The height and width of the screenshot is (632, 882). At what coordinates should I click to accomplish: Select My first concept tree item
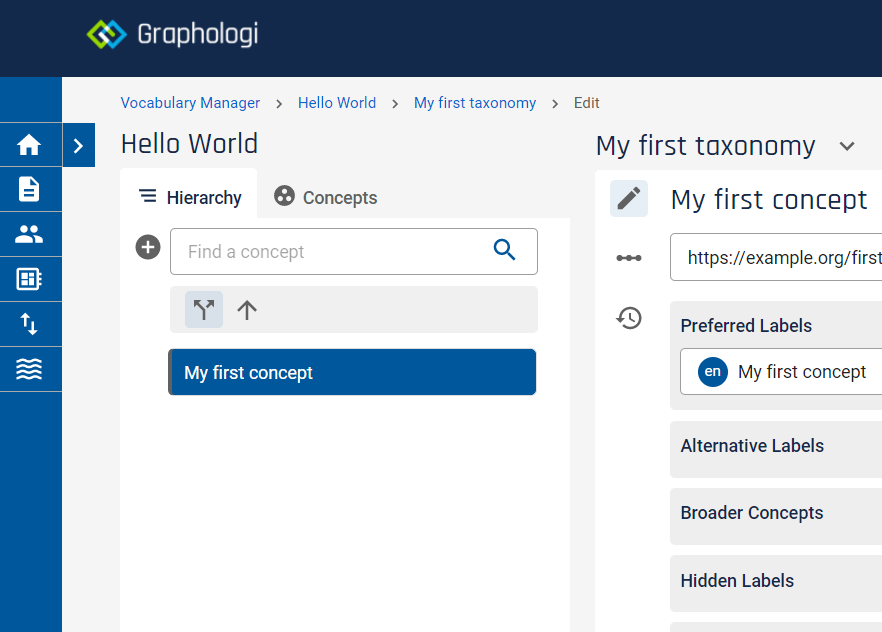point(352,372)
